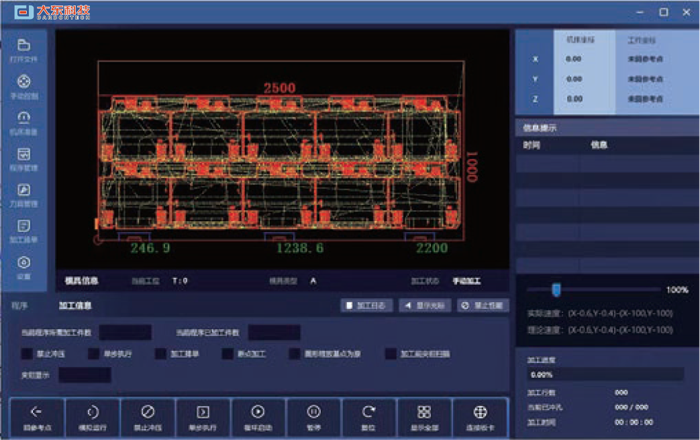Open 手动控制 manual control panel

click(24, 86)
